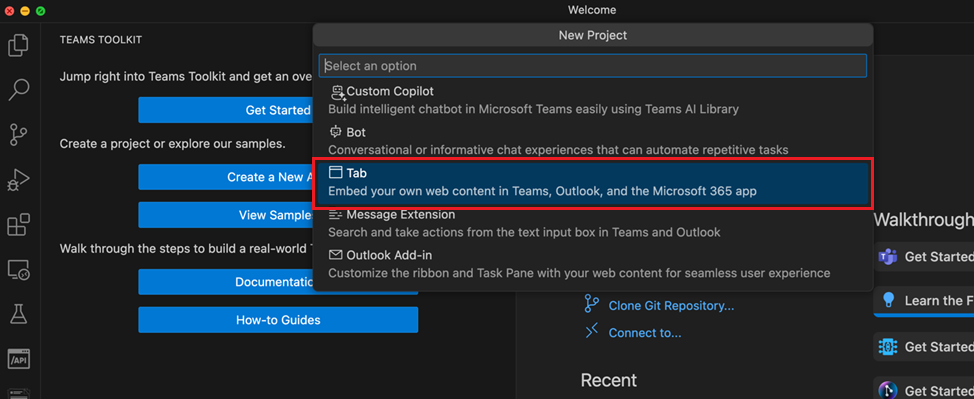Screen dimensions: 974x399
Task: Open the Run and Debug view
Action: [18, 180]
